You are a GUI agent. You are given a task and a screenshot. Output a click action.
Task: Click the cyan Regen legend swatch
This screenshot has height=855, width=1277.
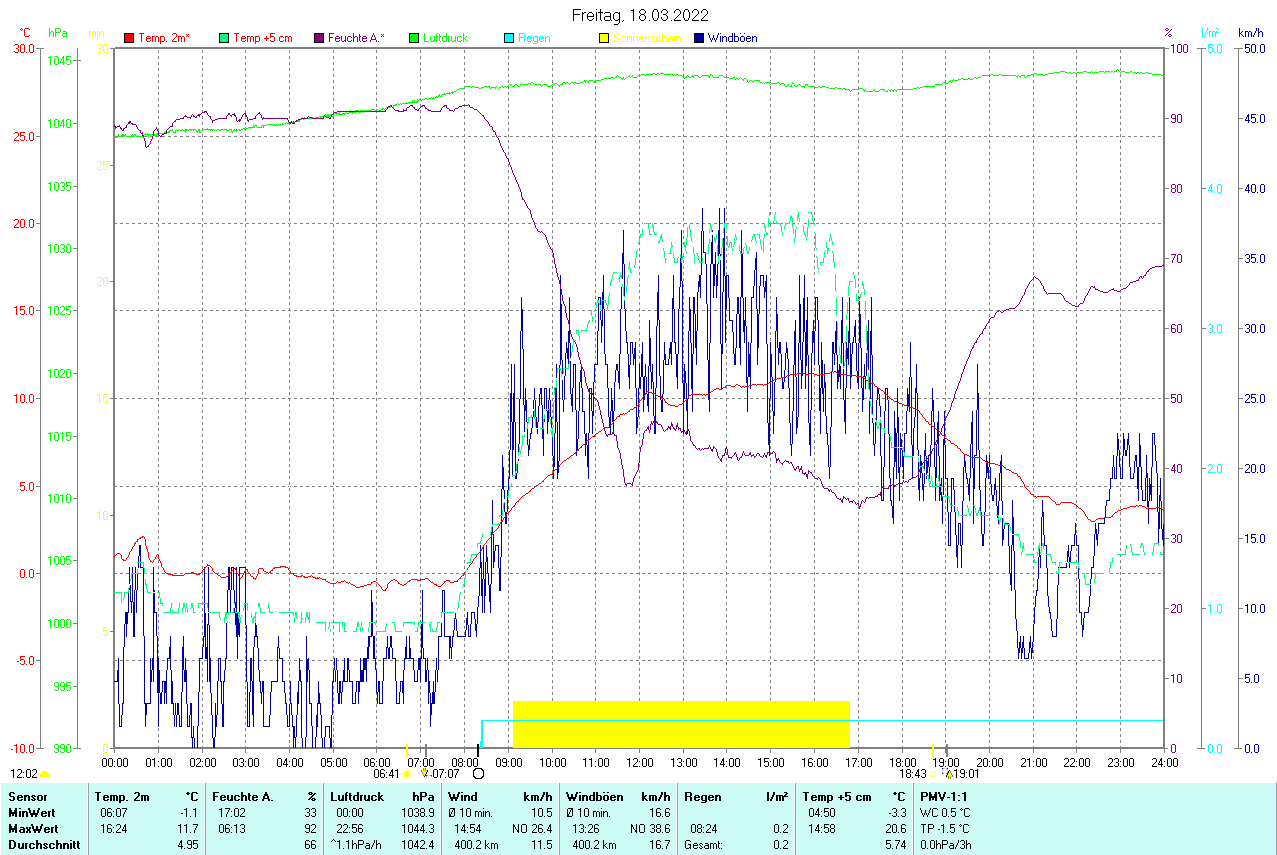tap(509, 38)
